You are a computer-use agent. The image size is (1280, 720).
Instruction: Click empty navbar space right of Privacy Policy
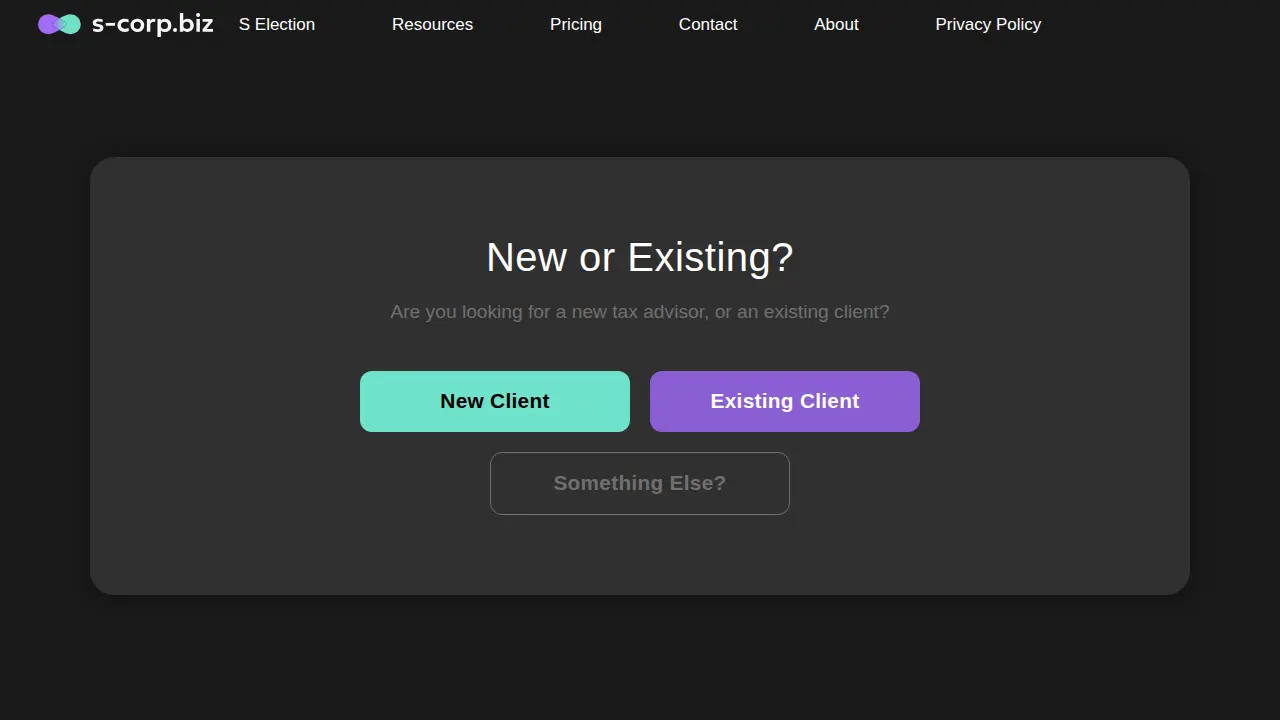pyautogui.click(x=1160, y=24)
